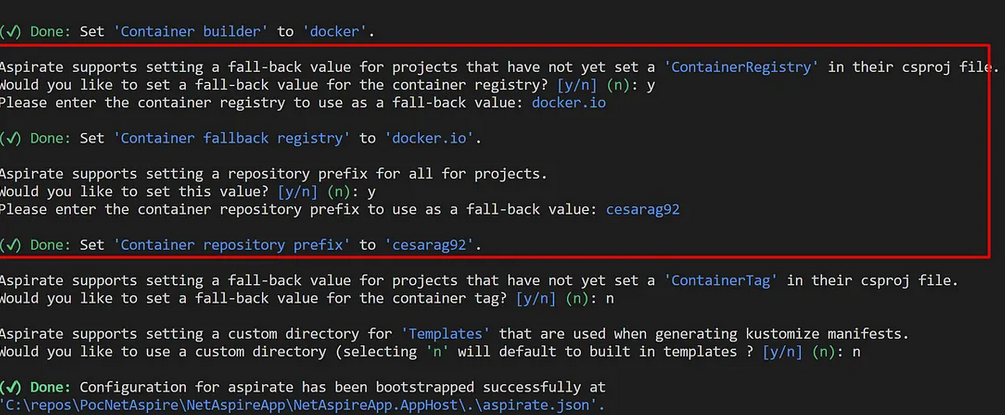1005x415 pixels.
Task: Click [y/n] choice after 'set this value?'
Action: click(297, 191)
